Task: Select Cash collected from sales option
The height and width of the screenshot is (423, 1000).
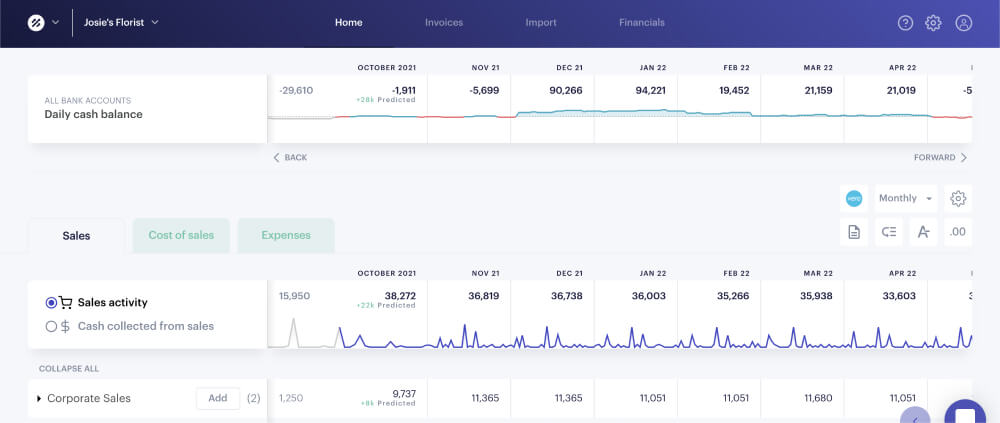Action: pos(52,326)
